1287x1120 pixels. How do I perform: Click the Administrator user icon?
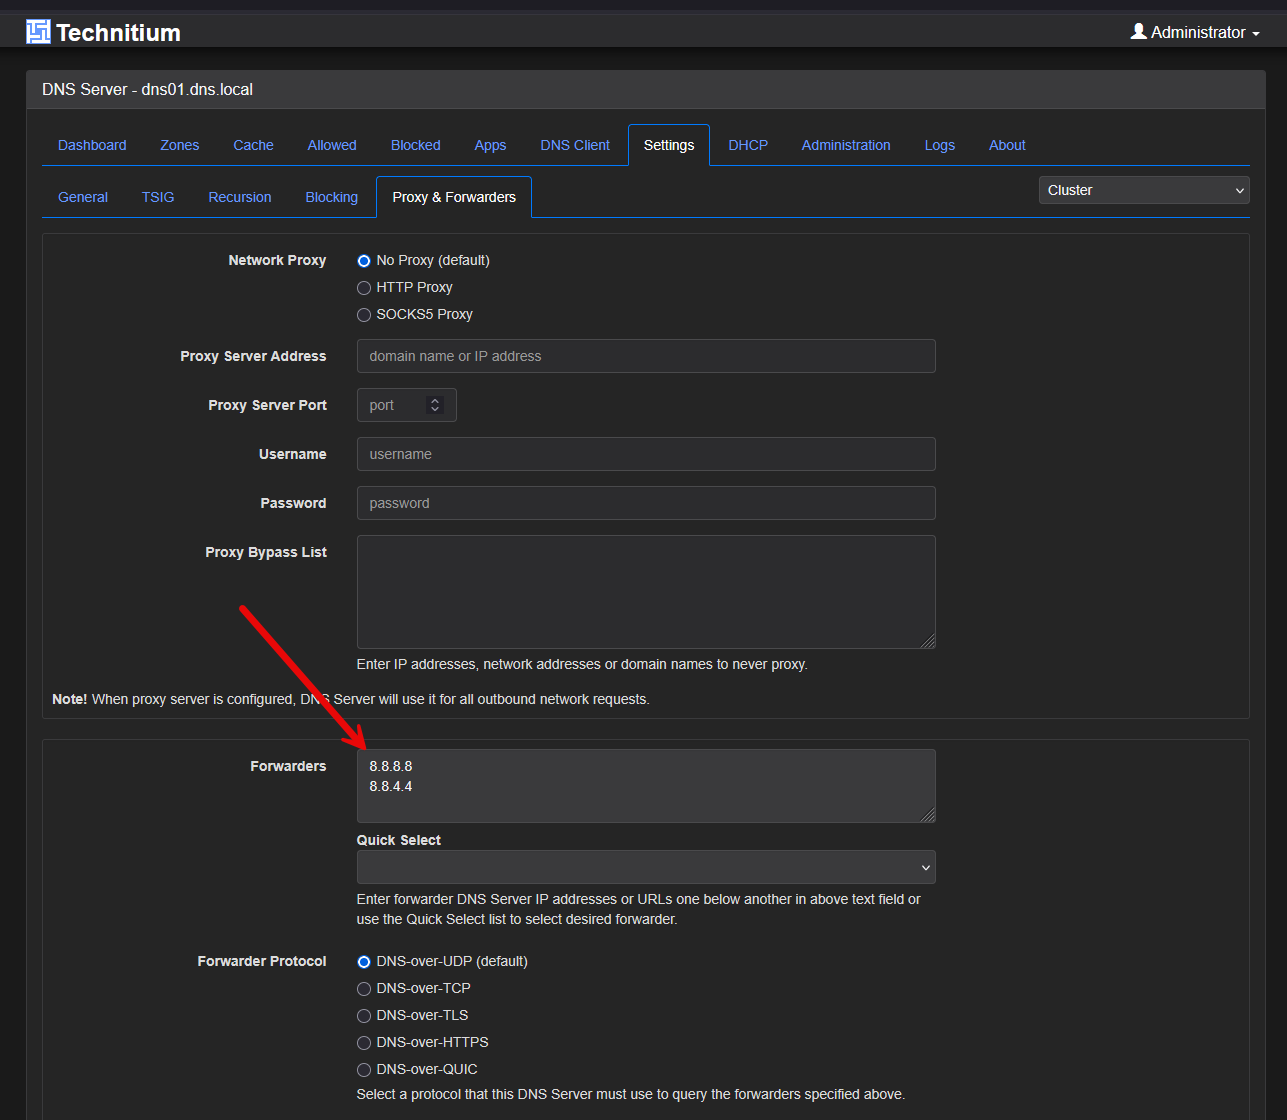(1138, 31)
